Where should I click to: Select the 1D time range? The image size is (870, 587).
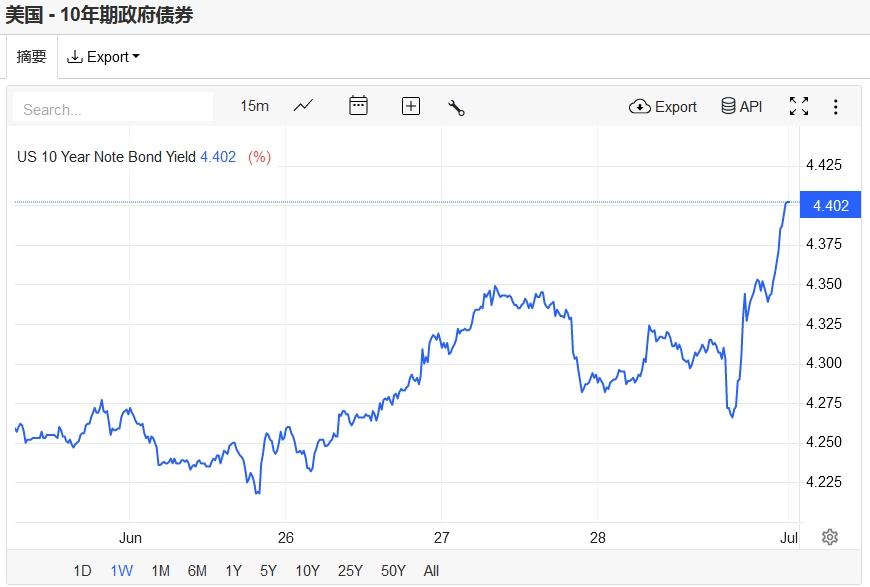tap(82, 571)
